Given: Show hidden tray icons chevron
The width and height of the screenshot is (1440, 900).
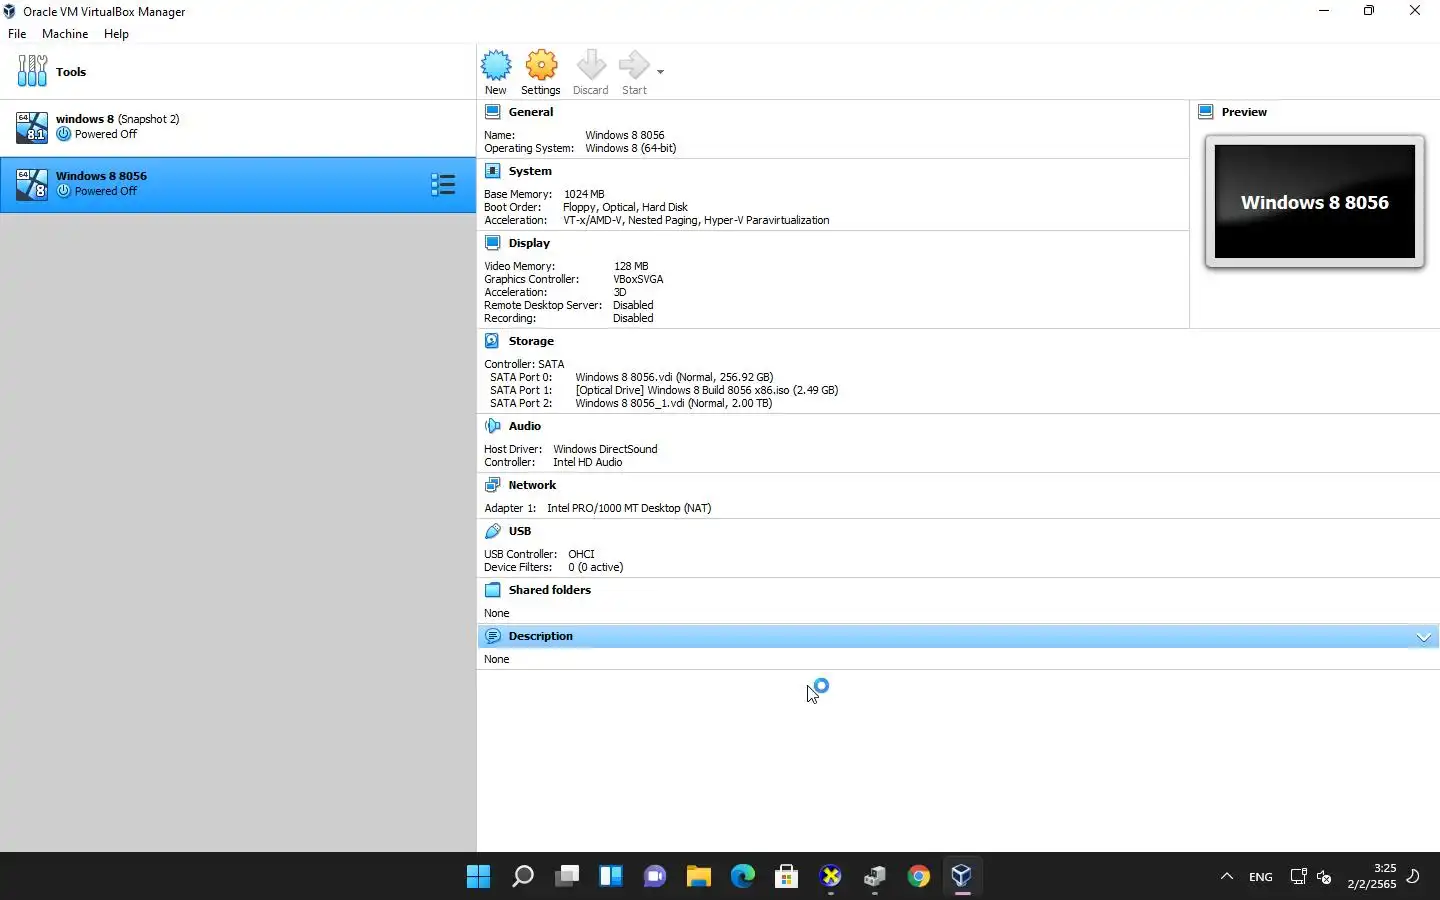Looking at the screenshot, I should tap(1227, 877).
